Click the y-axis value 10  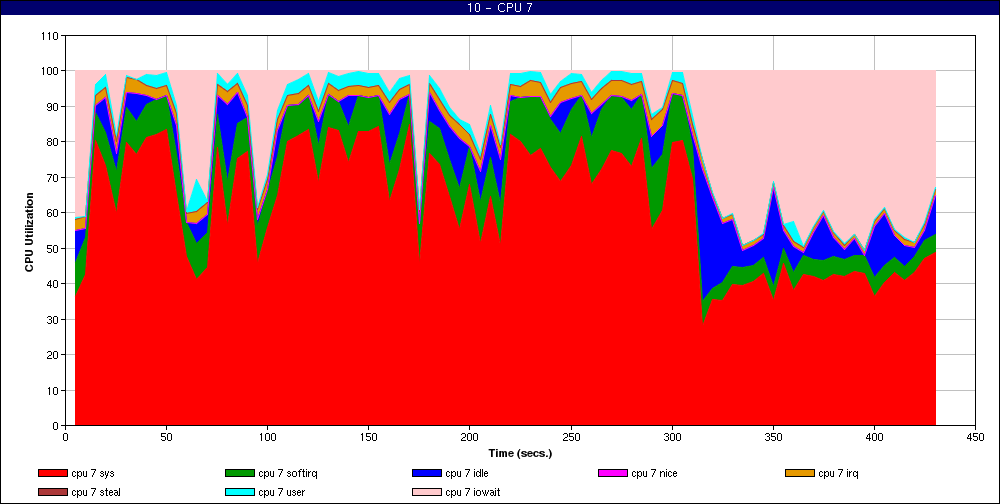[x=54, y=390]
